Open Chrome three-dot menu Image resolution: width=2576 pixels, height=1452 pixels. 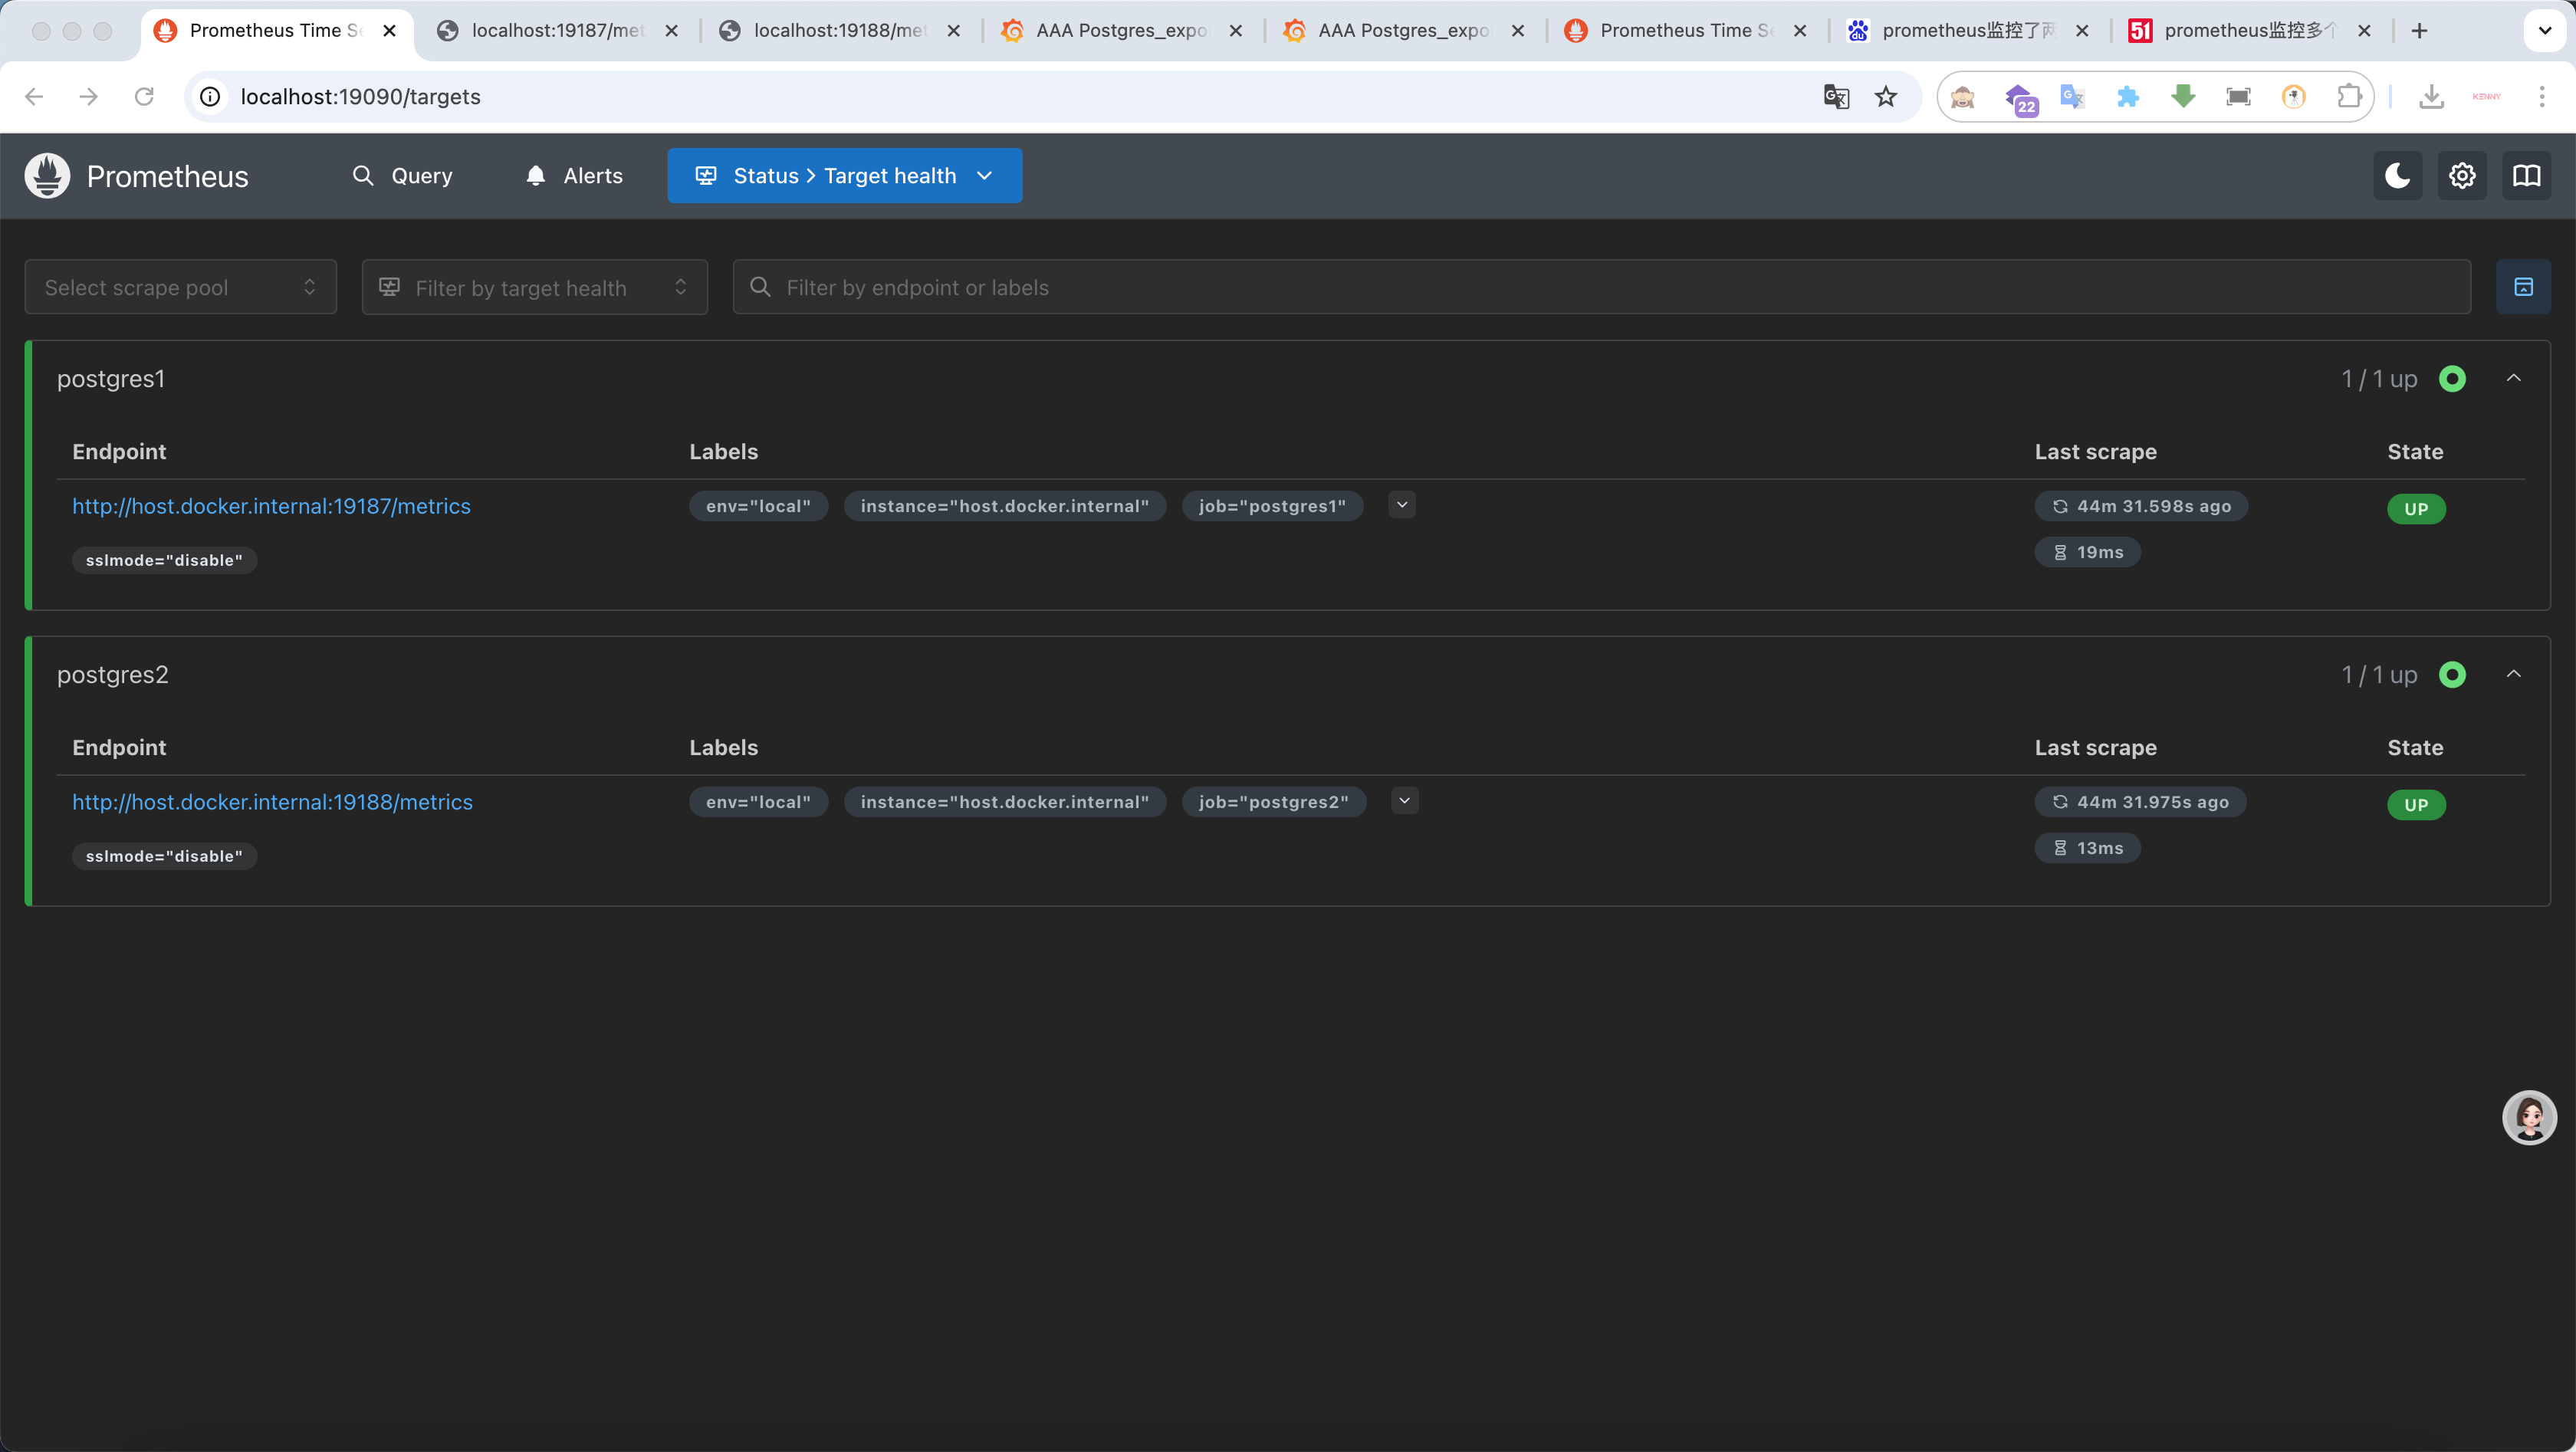(2541, 96)
